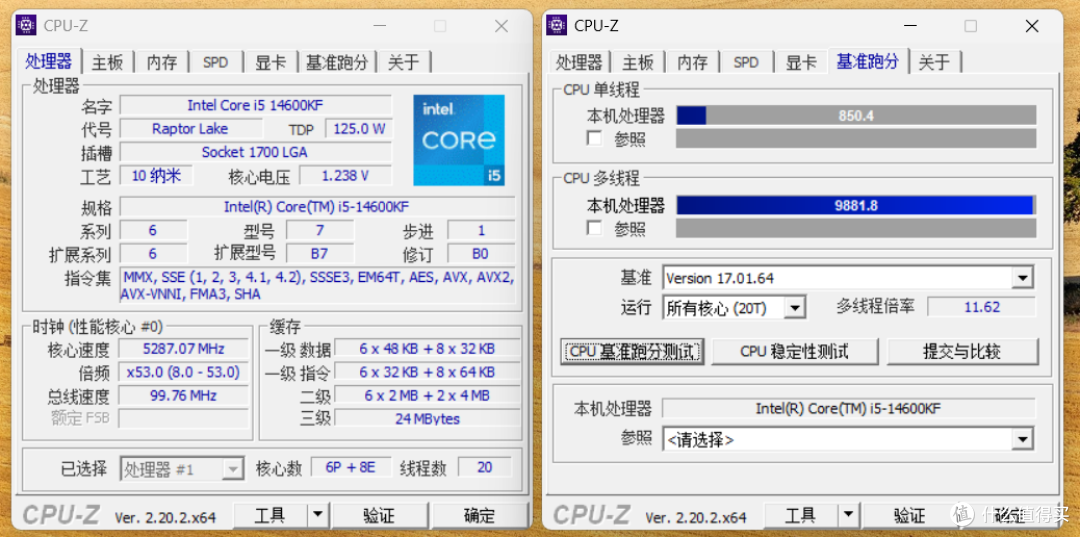This screenshot has height=537, width=1080.
Task: Open 显卡 tab in right window
Action: [x=801, y=62]
